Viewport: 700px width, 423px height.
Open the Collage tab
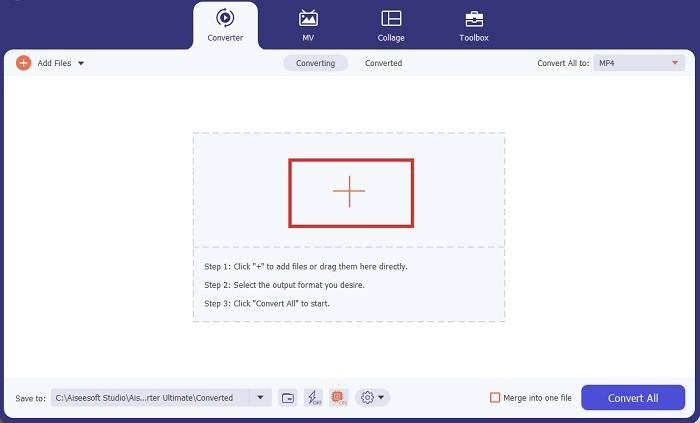pyautogui.click(x=391, y=25)
